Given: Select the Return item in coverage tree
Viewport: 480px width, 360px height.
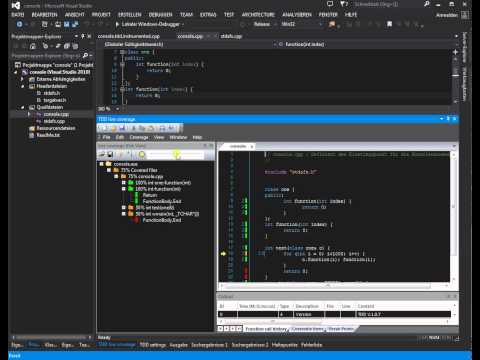Looking at the screenshot, I should point(150,195).
